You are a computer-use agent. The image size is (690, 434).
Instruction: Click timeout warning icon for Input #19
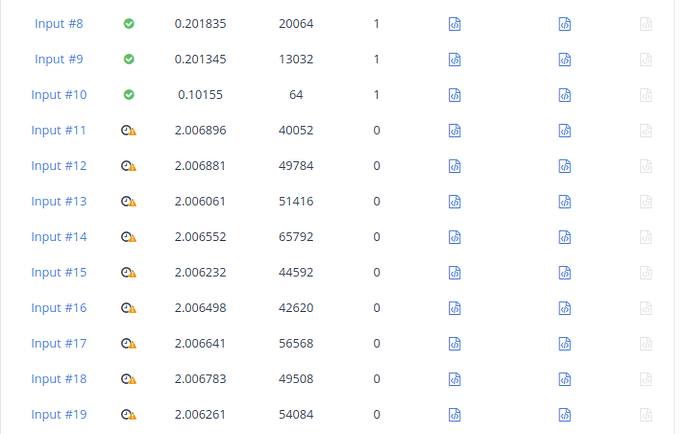(x=128, y=415)
